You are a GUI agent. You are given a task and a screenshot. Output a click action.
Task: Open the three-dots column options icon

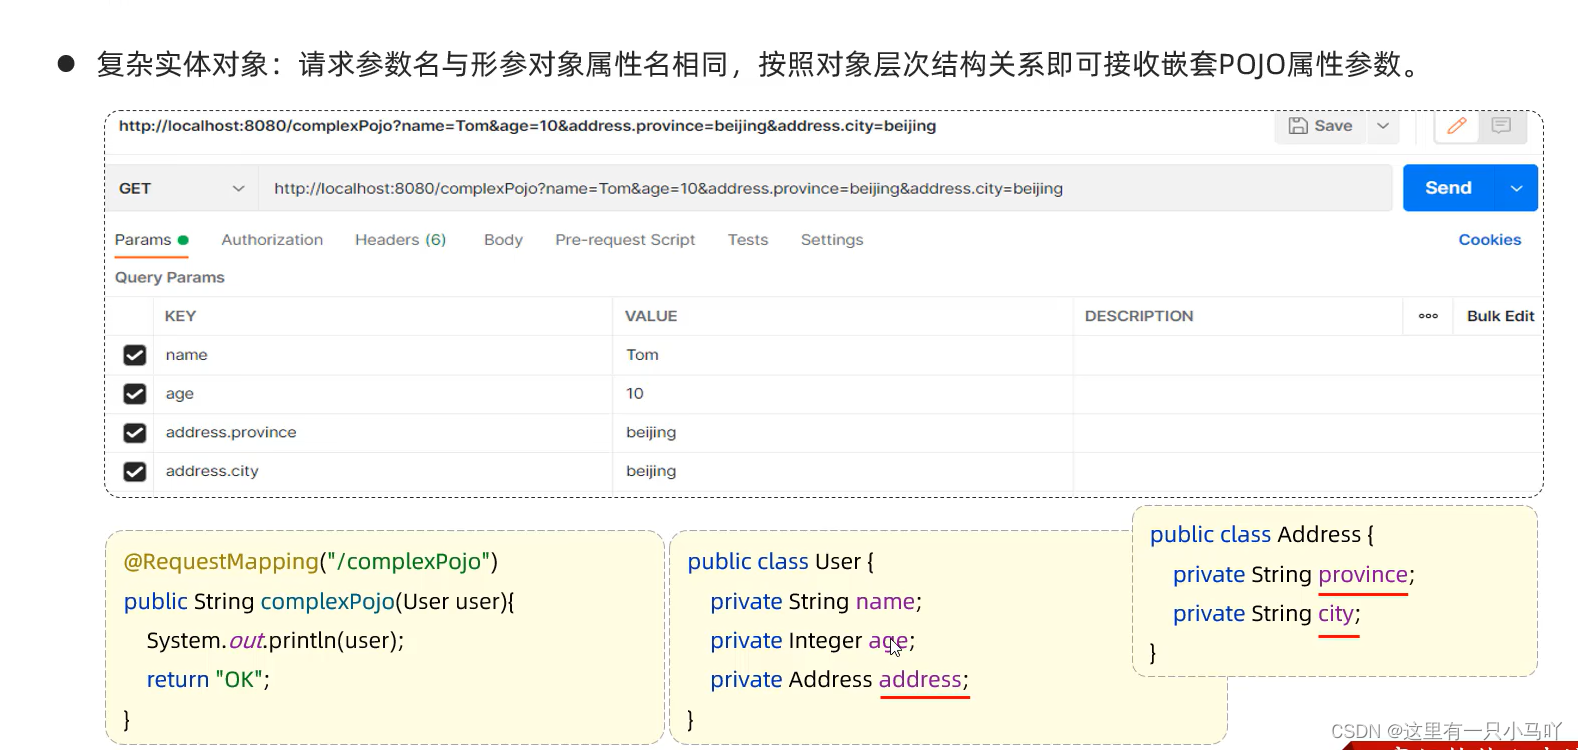pos(1428,316)
